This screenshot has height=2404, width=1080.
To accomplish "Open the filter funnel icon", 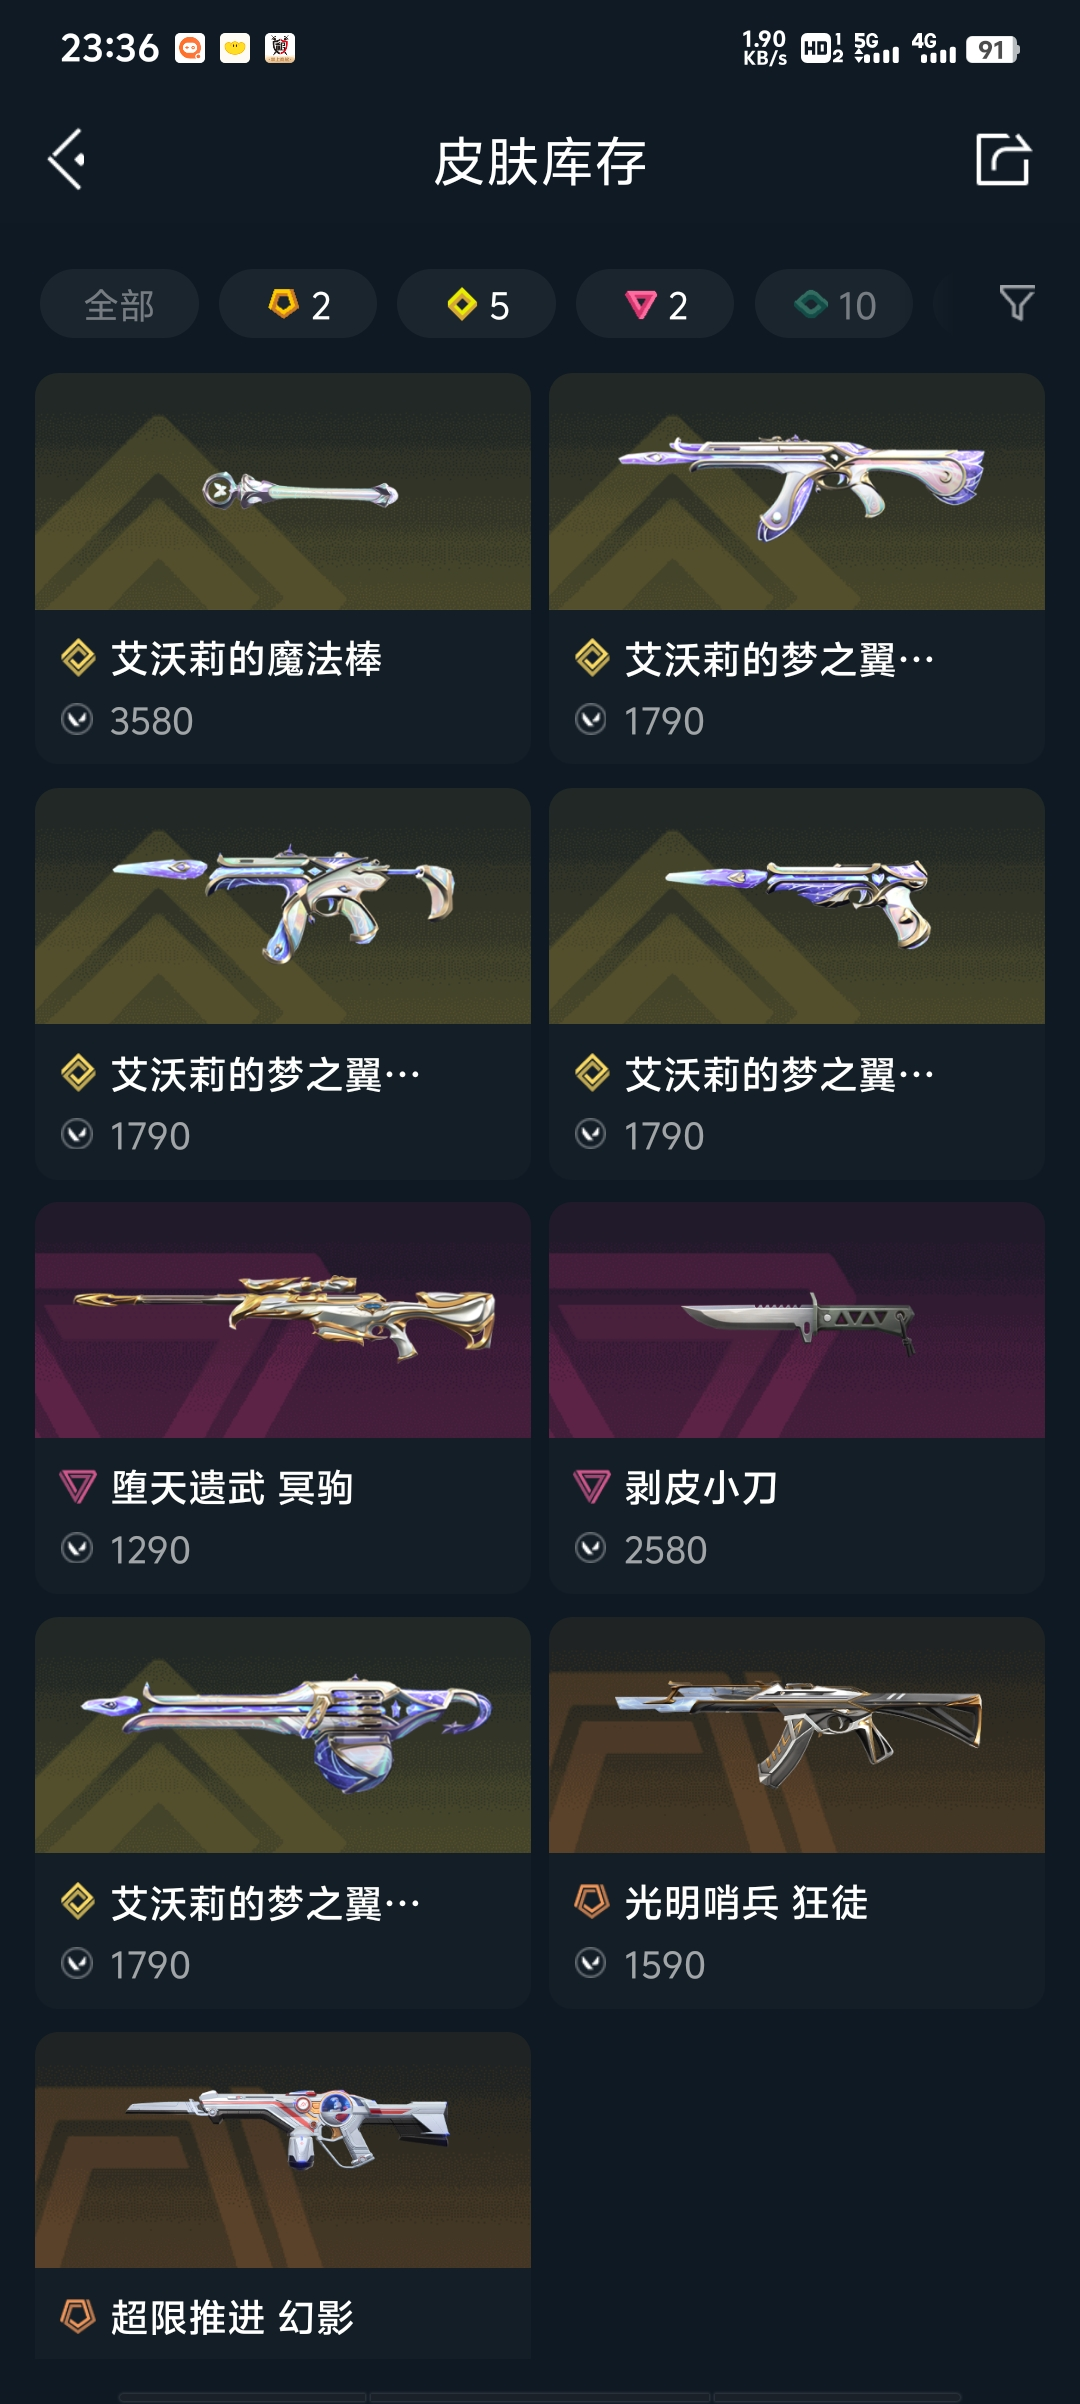I will coord(1017,303).
